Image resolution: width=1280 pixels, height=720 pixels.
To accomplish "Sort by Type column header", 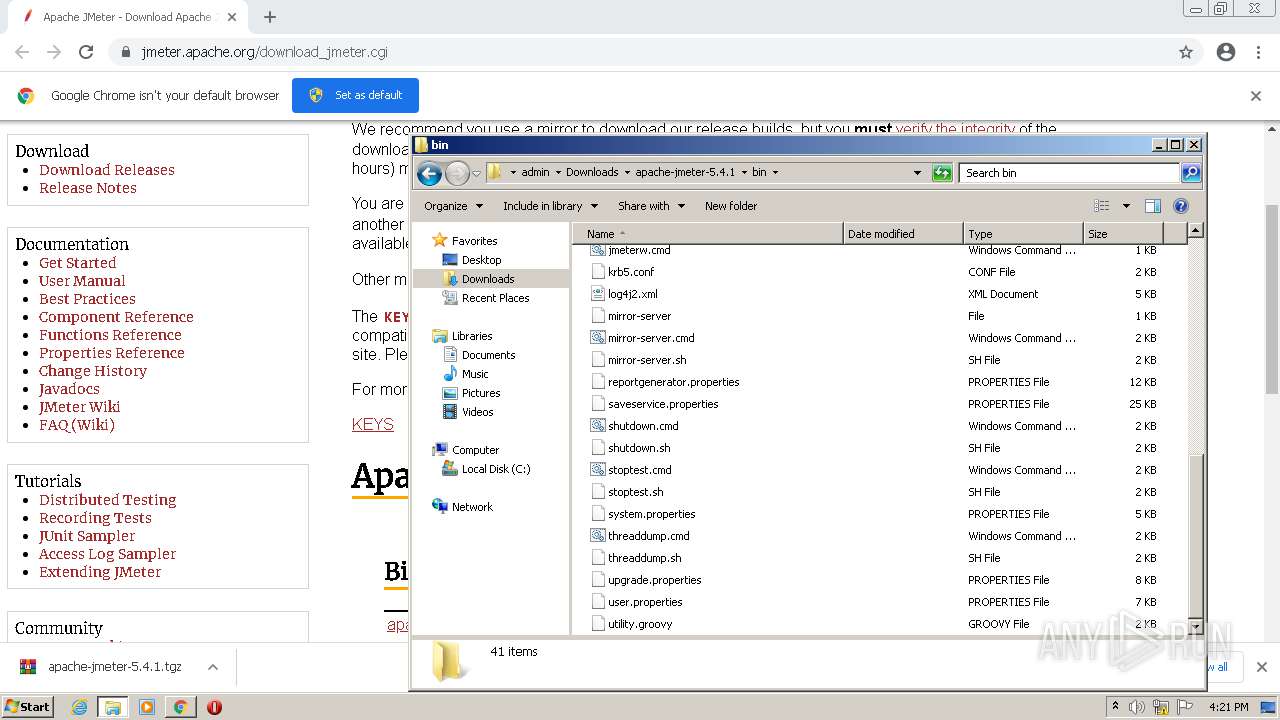I will point(1023,234).
